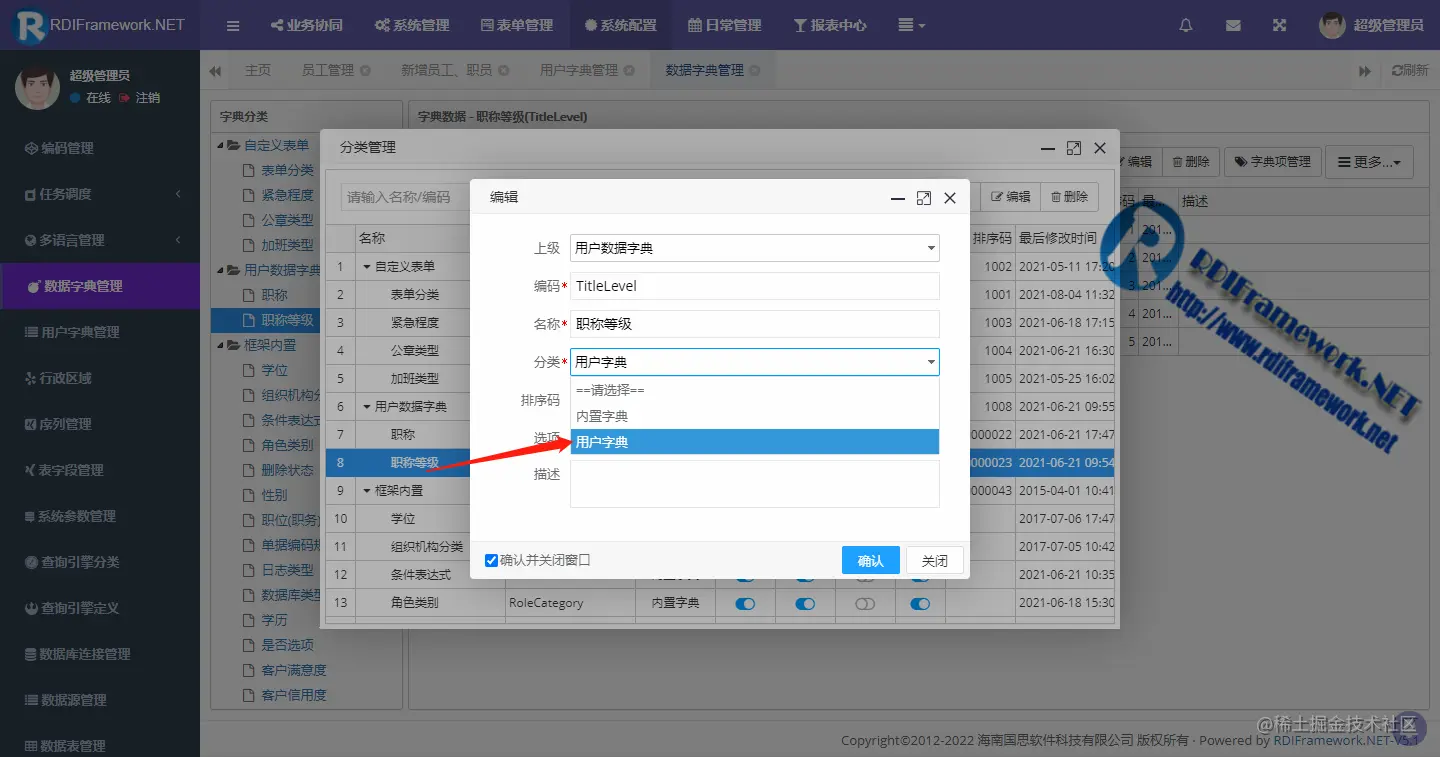Open 字典项管理 with the tag icon
1440x757 pixels.
click(1272, 161)
